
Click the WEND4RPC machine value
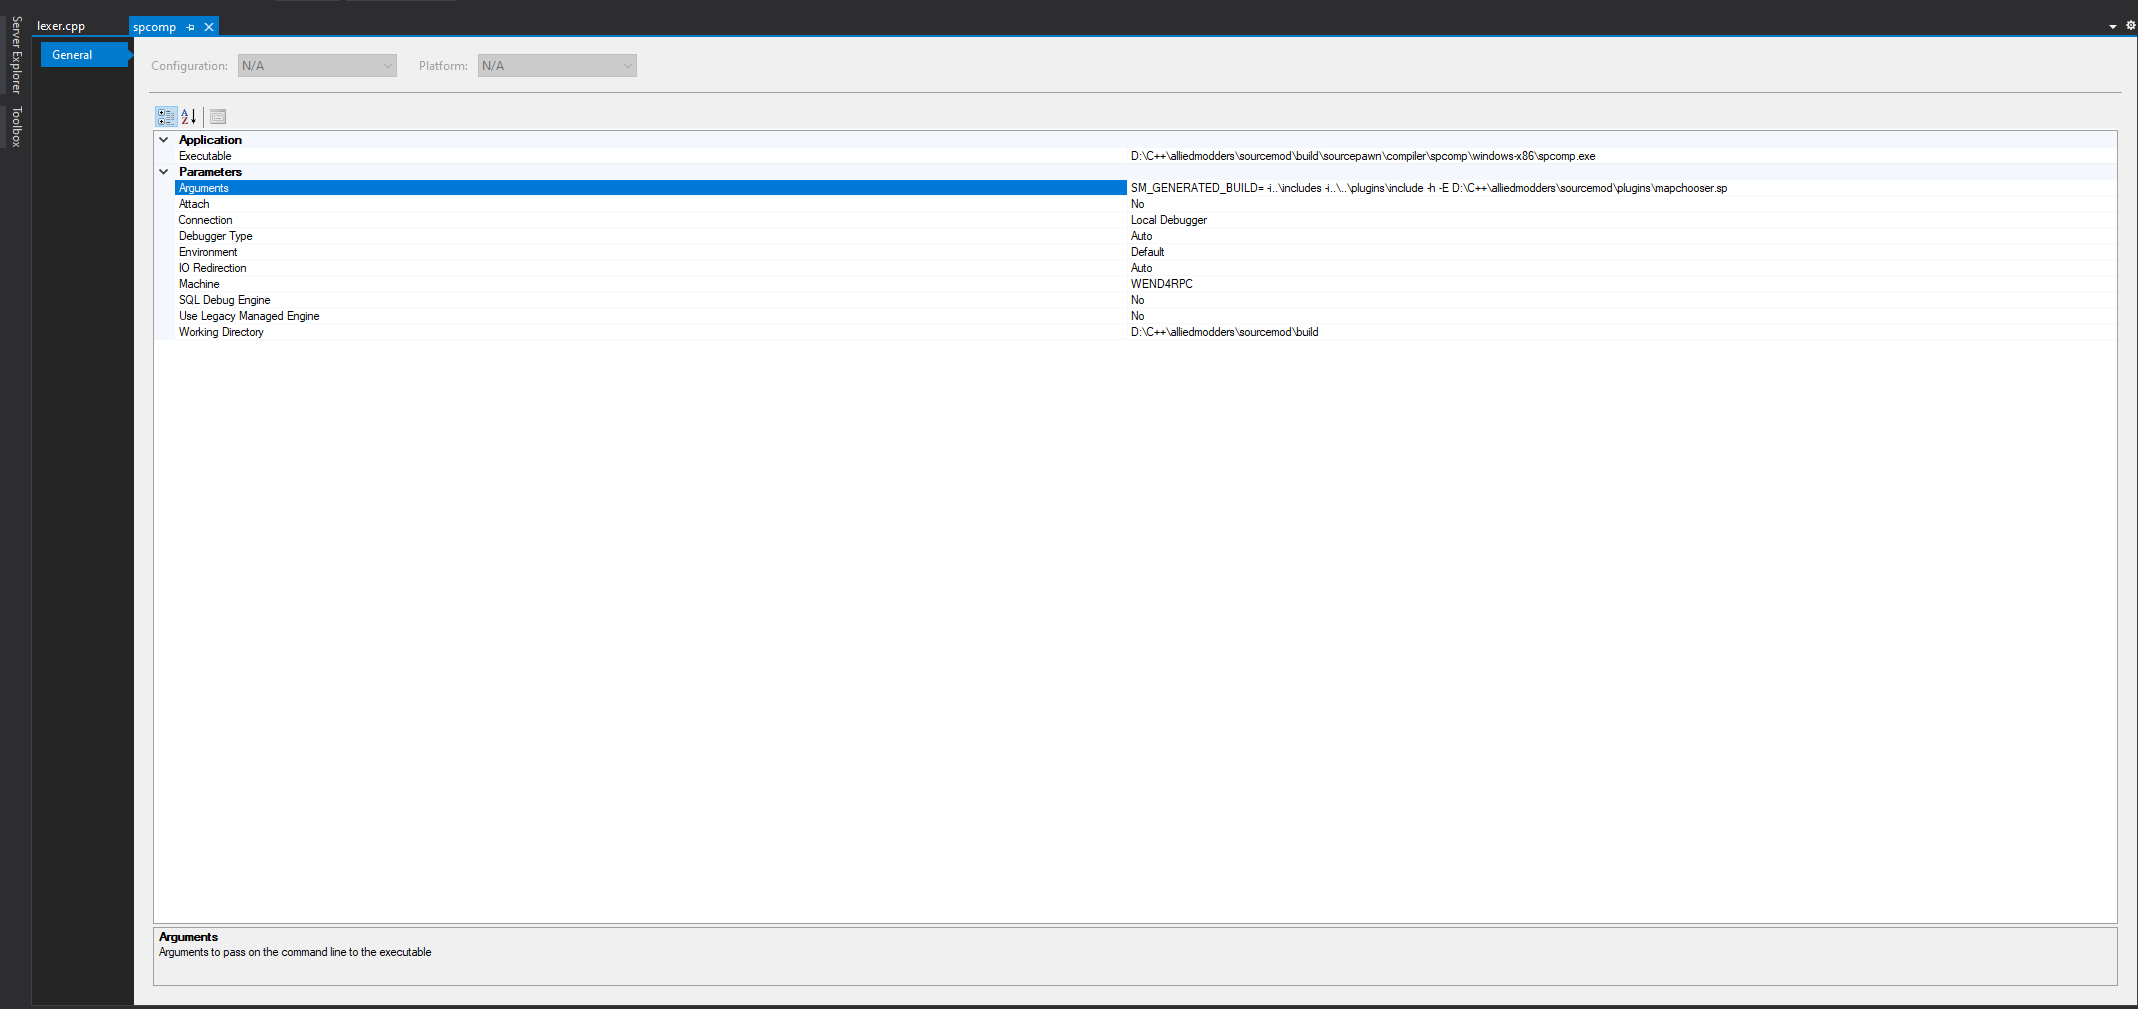[x=1162, y=284]
